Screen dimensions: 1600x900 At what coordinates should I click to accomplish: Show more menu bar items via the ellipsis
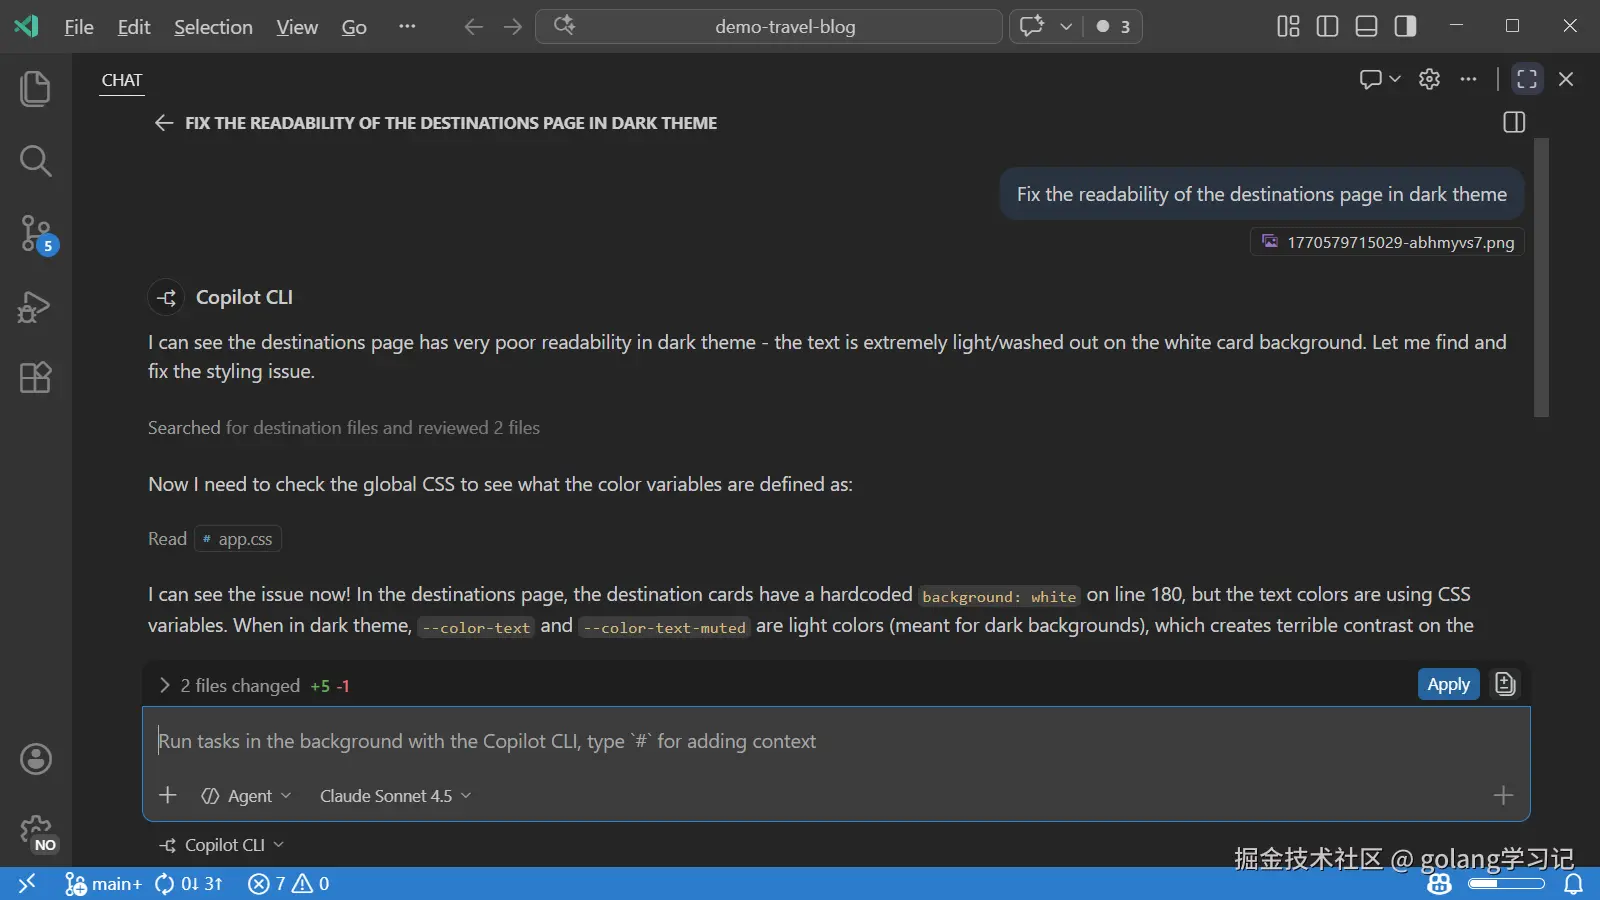click(406, 27)
